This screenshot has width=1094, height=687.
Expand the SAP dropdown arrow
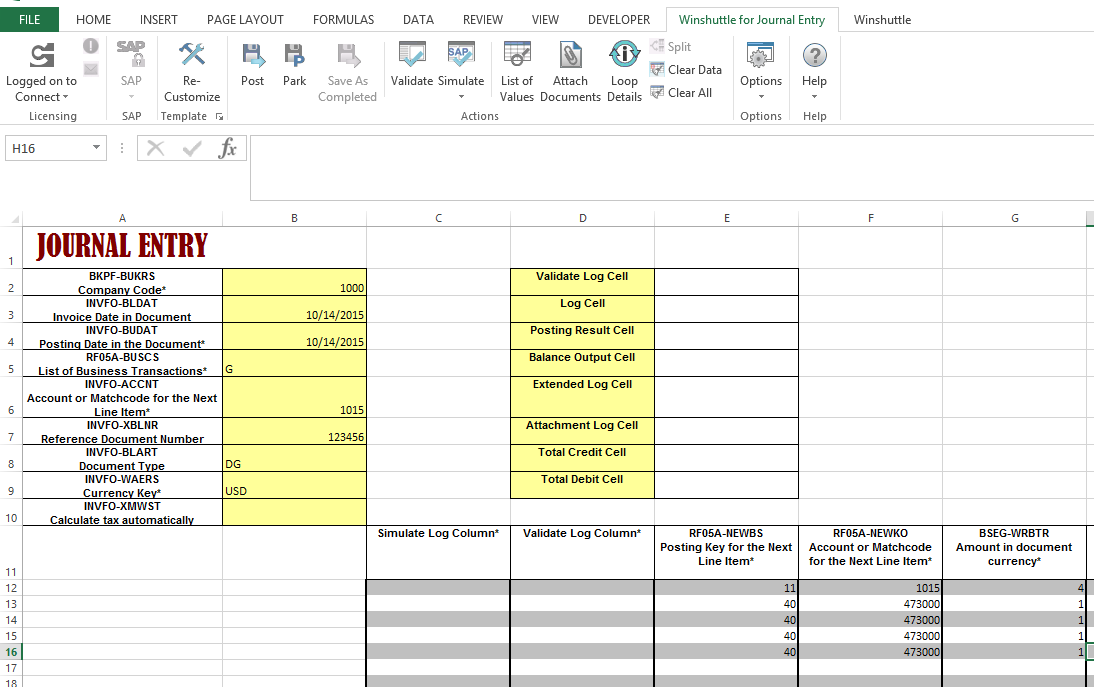pyautogui.click(x=131, y=97)
